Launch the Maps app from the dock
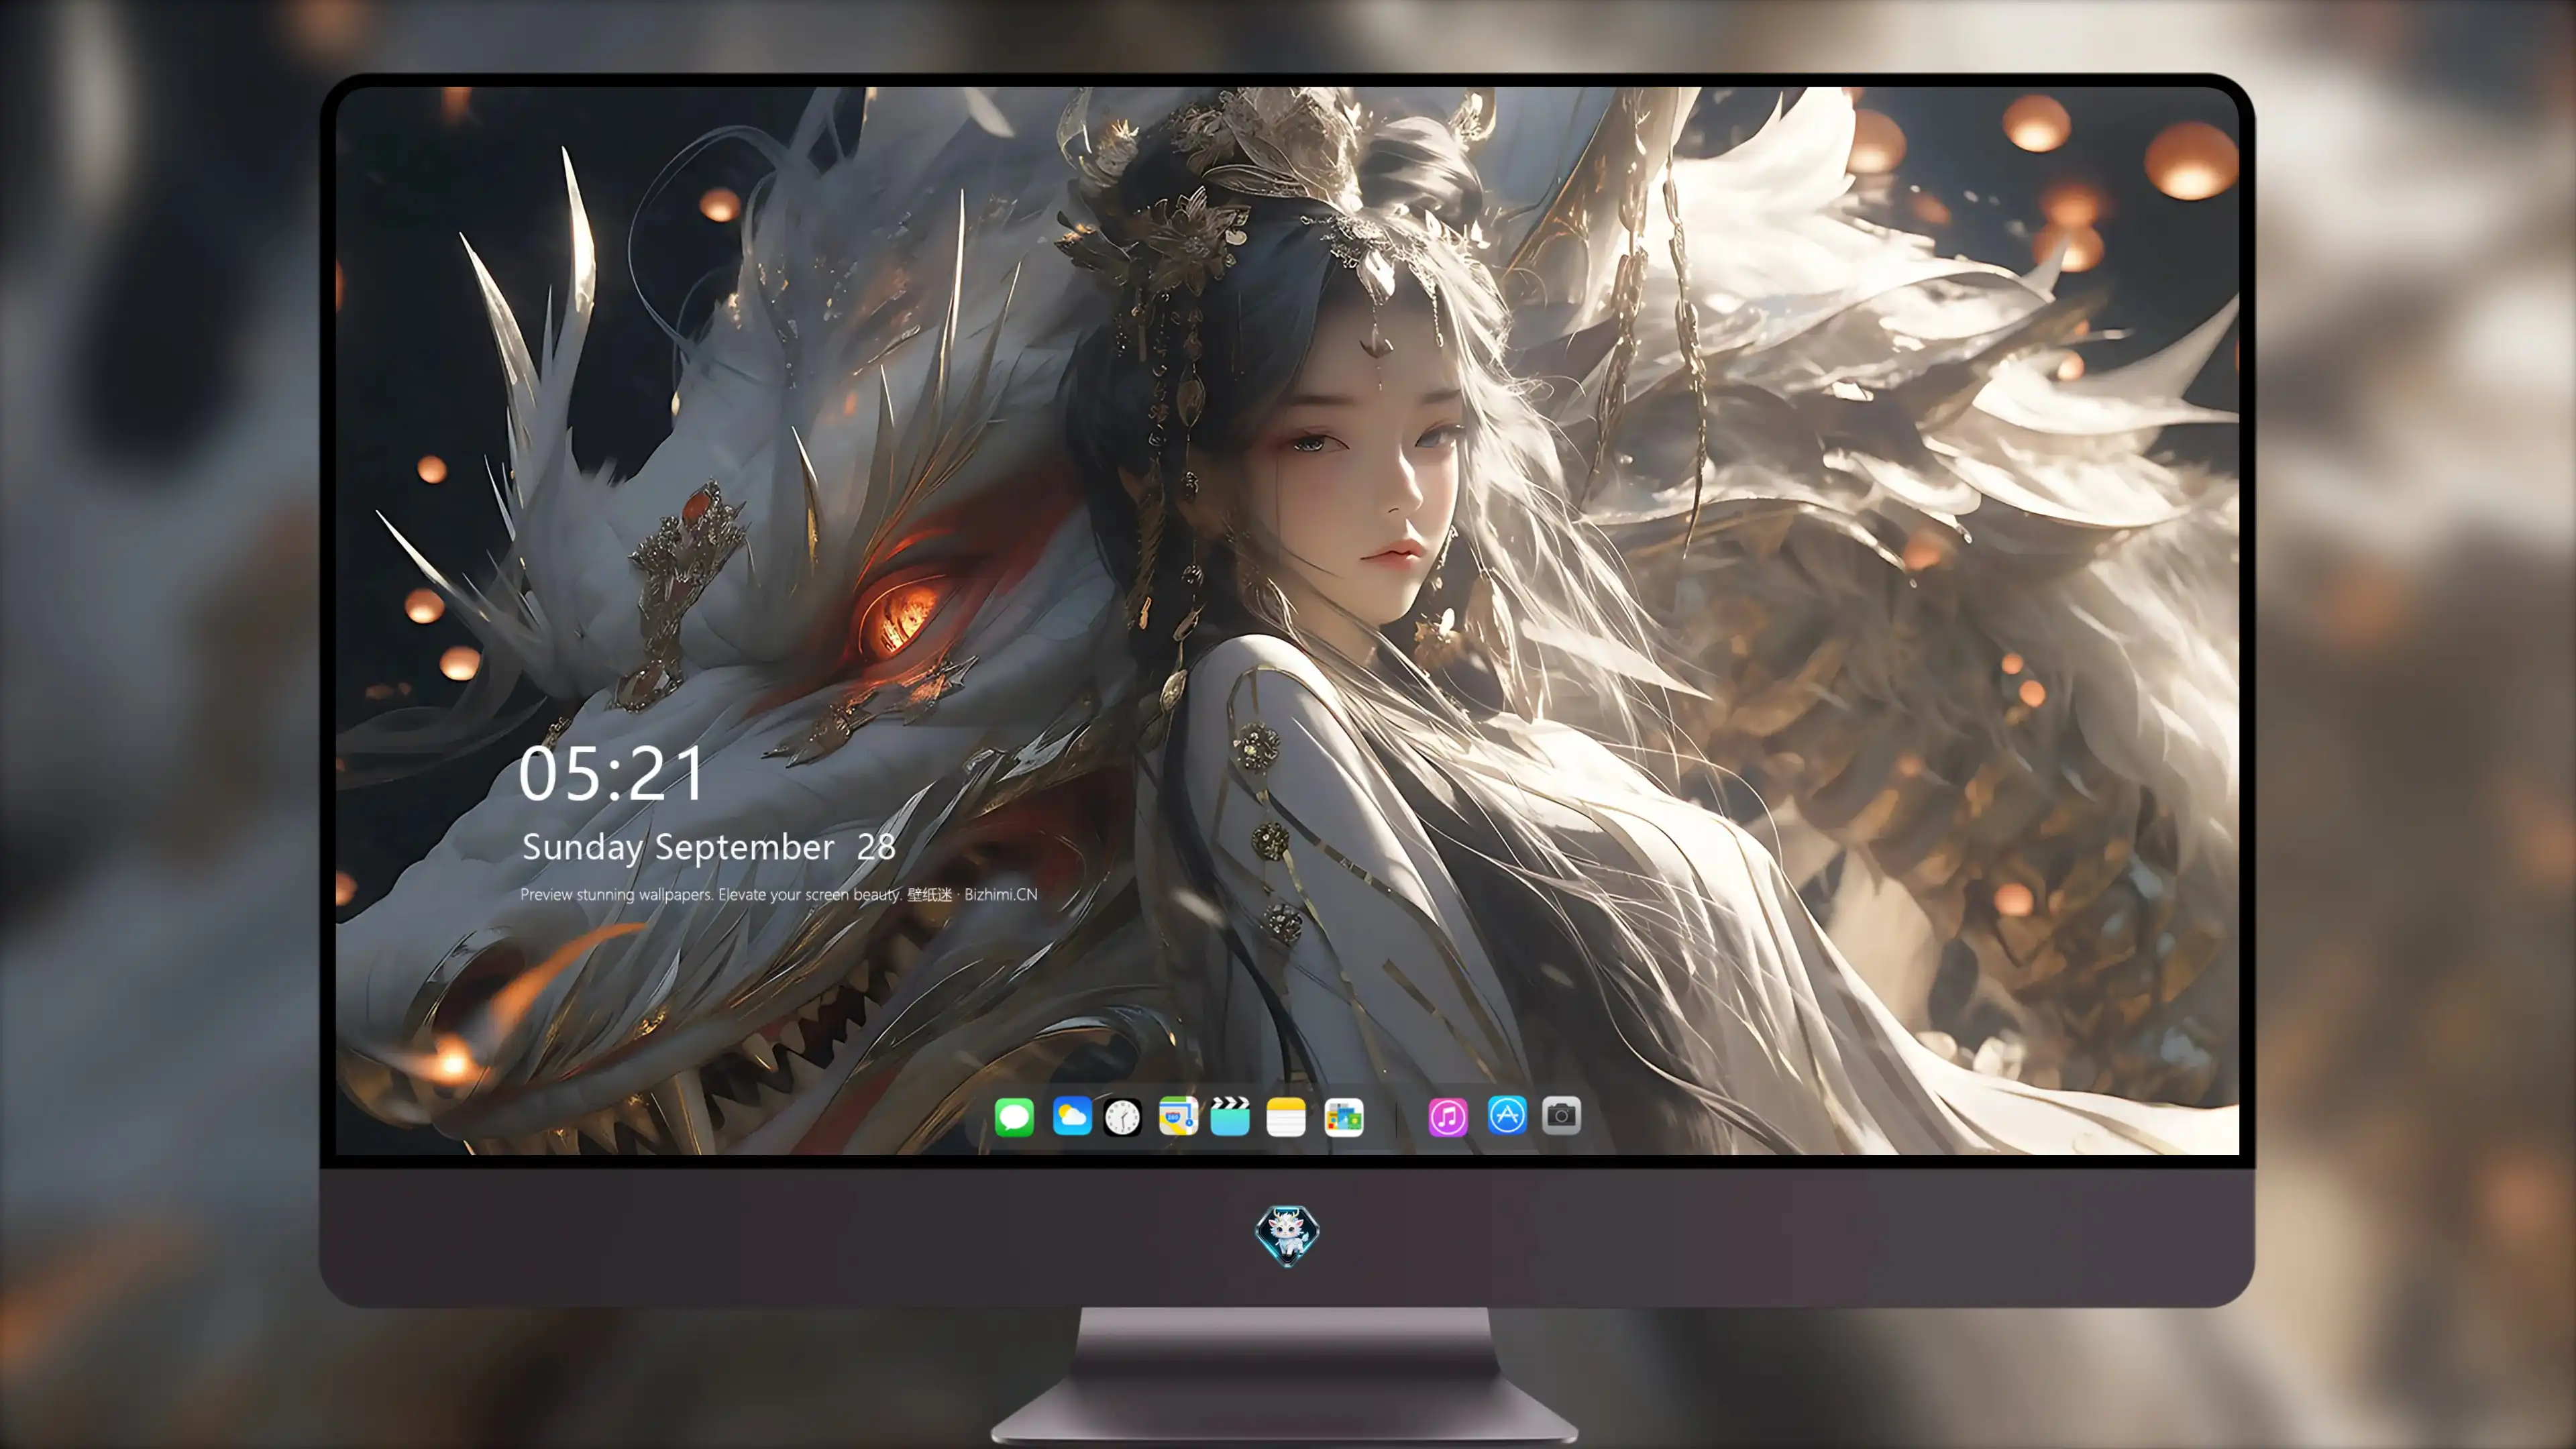Screen dimensions: 2576x1449 coord(1178,1116)
